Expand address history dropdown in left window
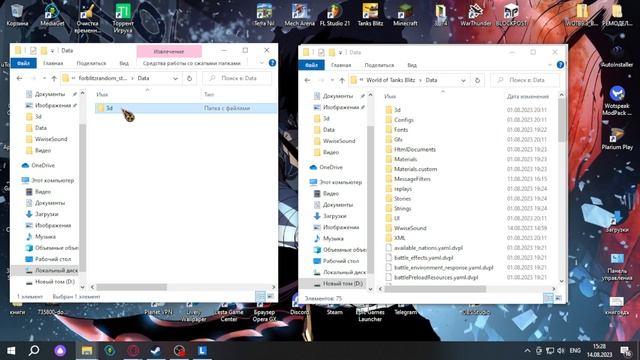Viewport: 640px width, 360px height. [x=176, y=78]
